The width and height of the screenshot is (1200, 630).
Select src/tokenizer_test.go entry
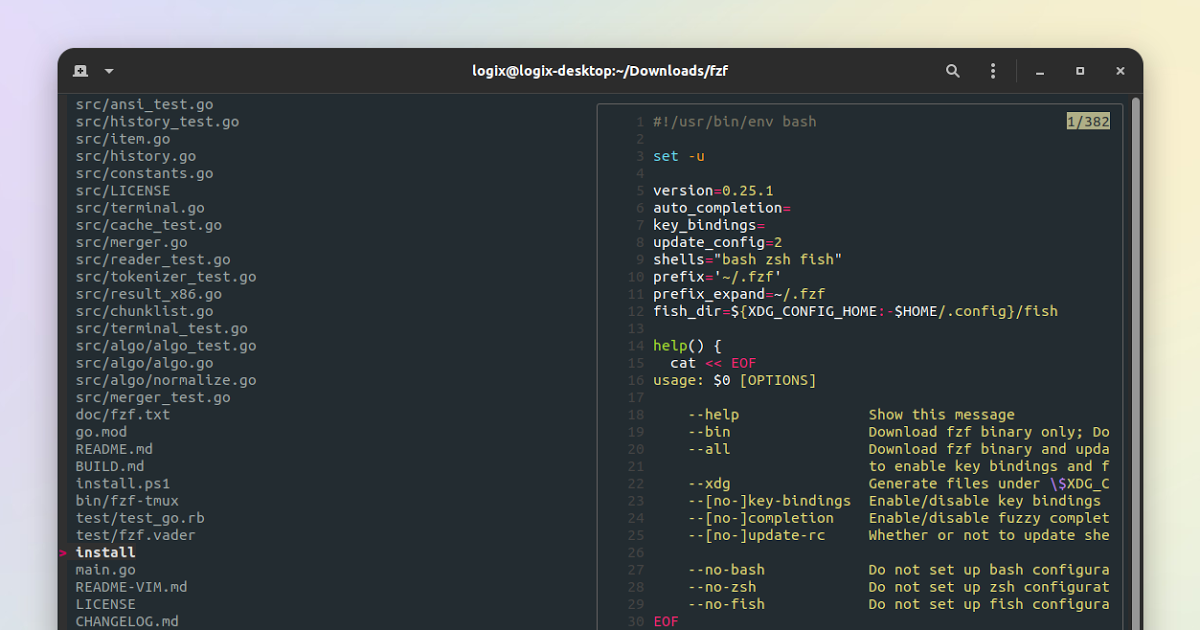point(166,277)
